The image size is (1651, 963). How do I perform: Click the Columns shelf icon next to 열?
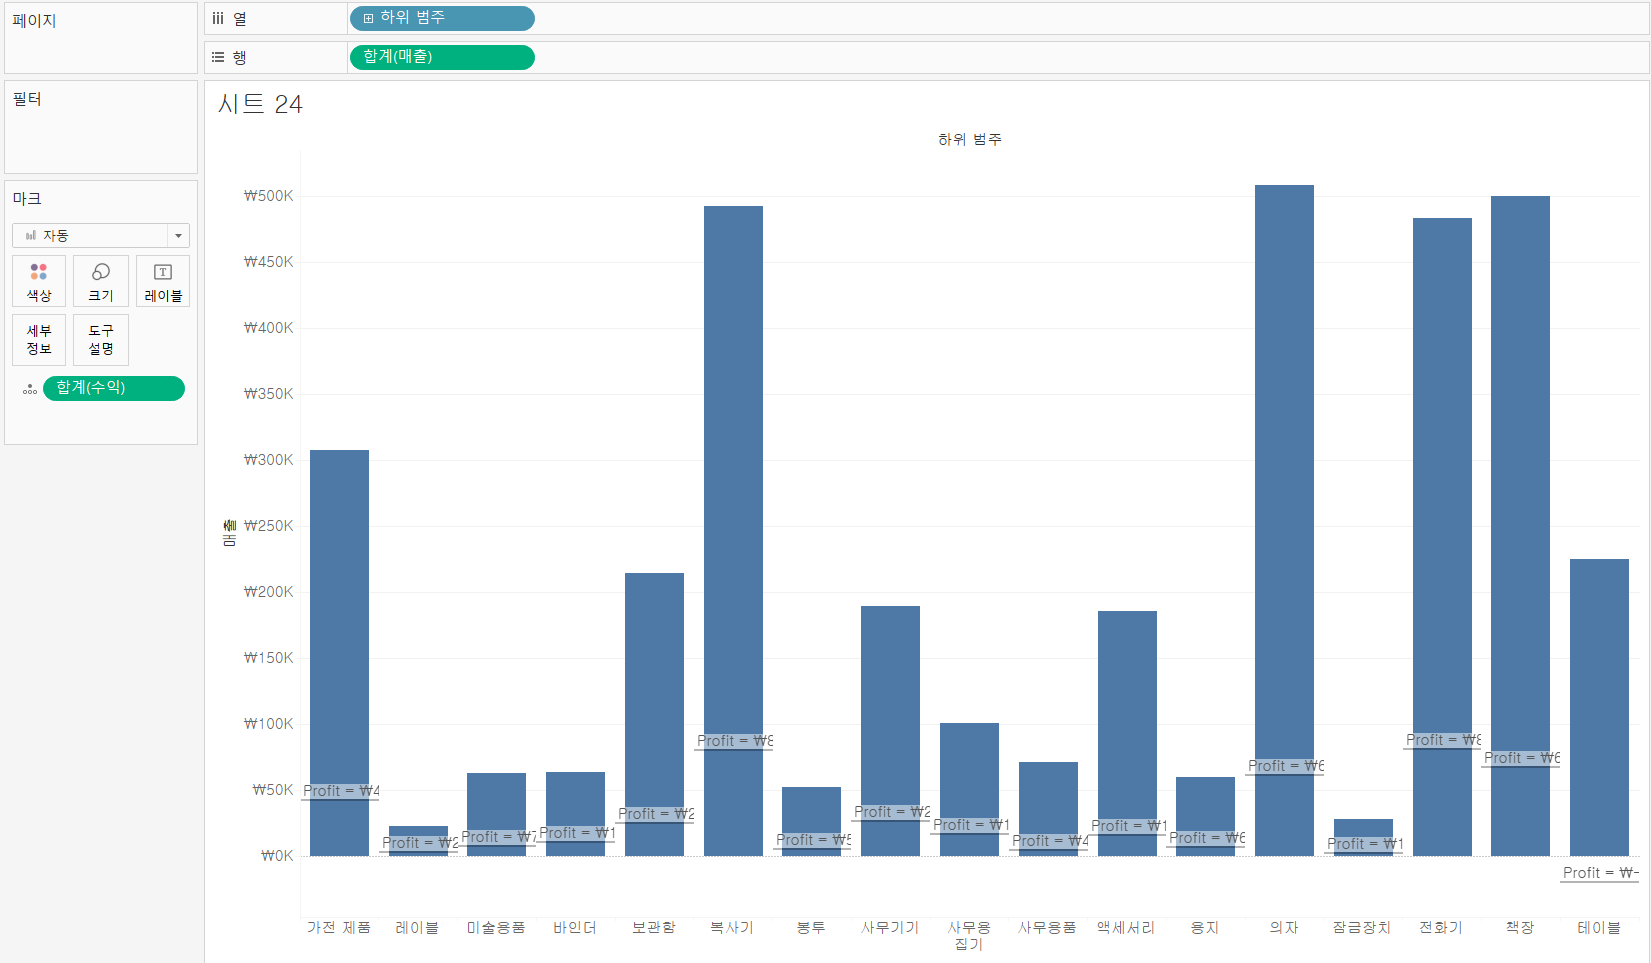[x=218, y=18]
